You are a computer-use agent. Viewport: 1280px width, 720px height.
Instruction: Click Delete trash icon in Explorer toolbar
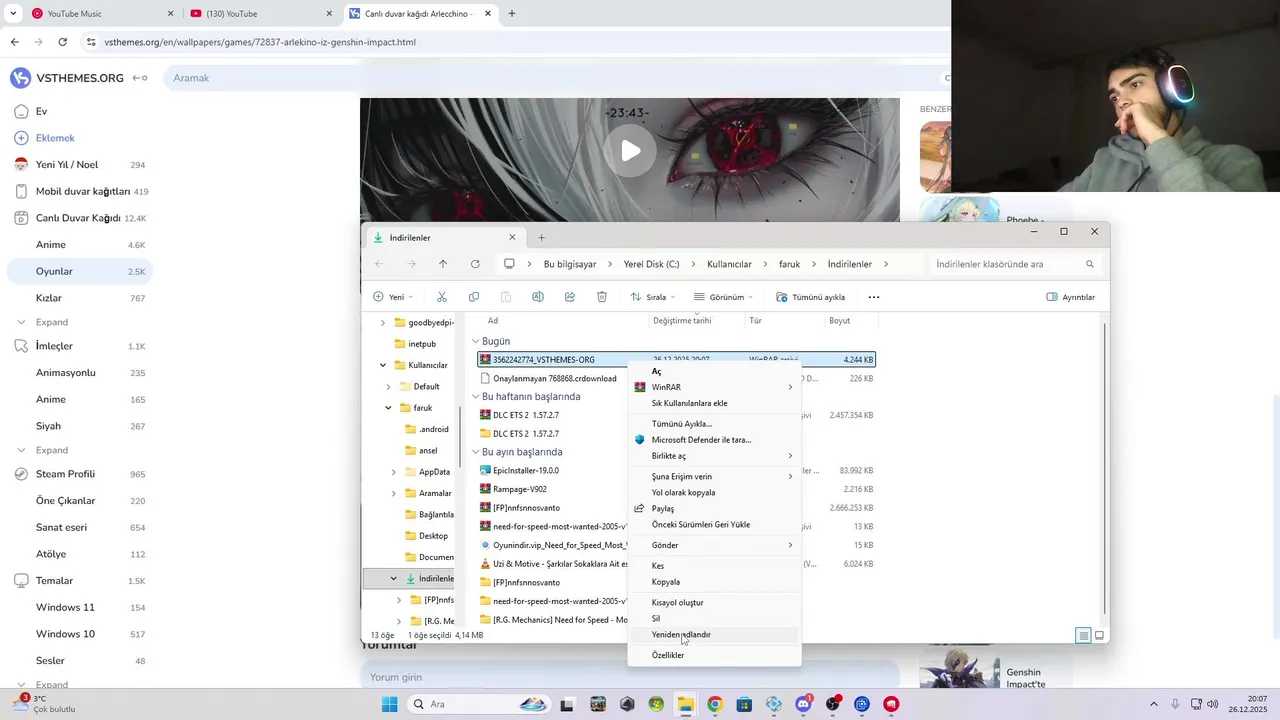[x=602, y=297]
